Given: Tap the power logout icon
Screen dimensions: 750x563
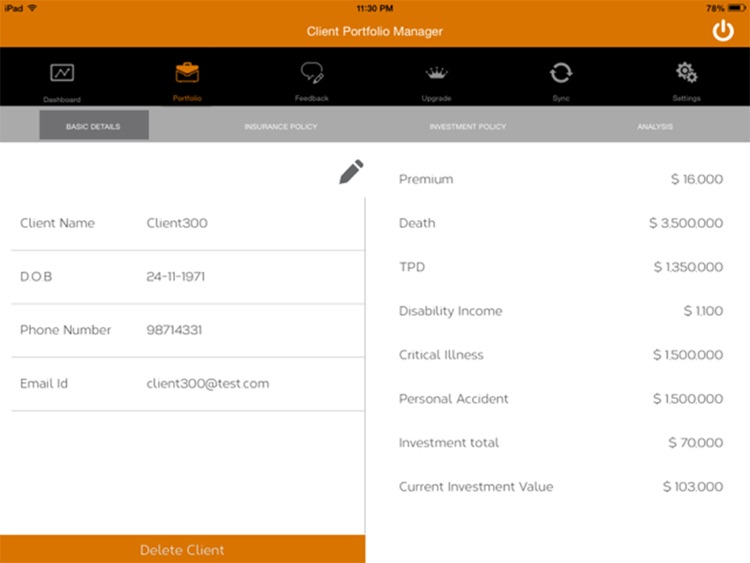Looking at the screenshot, I should [x=723, y=31].
